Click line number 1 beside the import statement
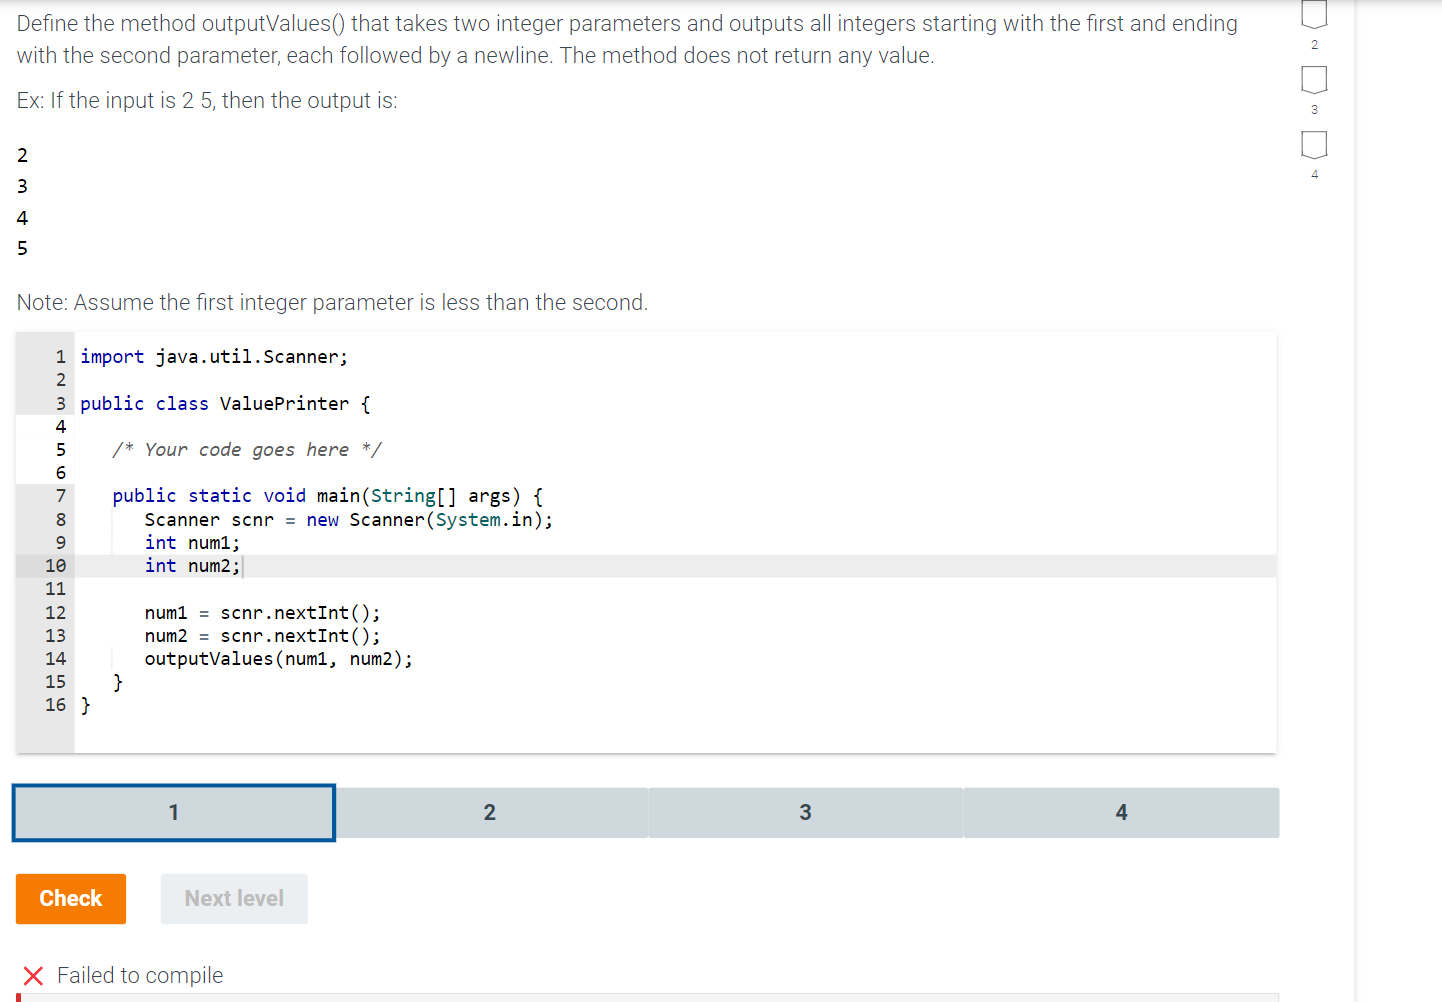This screenshot has height=1002, width=1442. tap(59, 356)
